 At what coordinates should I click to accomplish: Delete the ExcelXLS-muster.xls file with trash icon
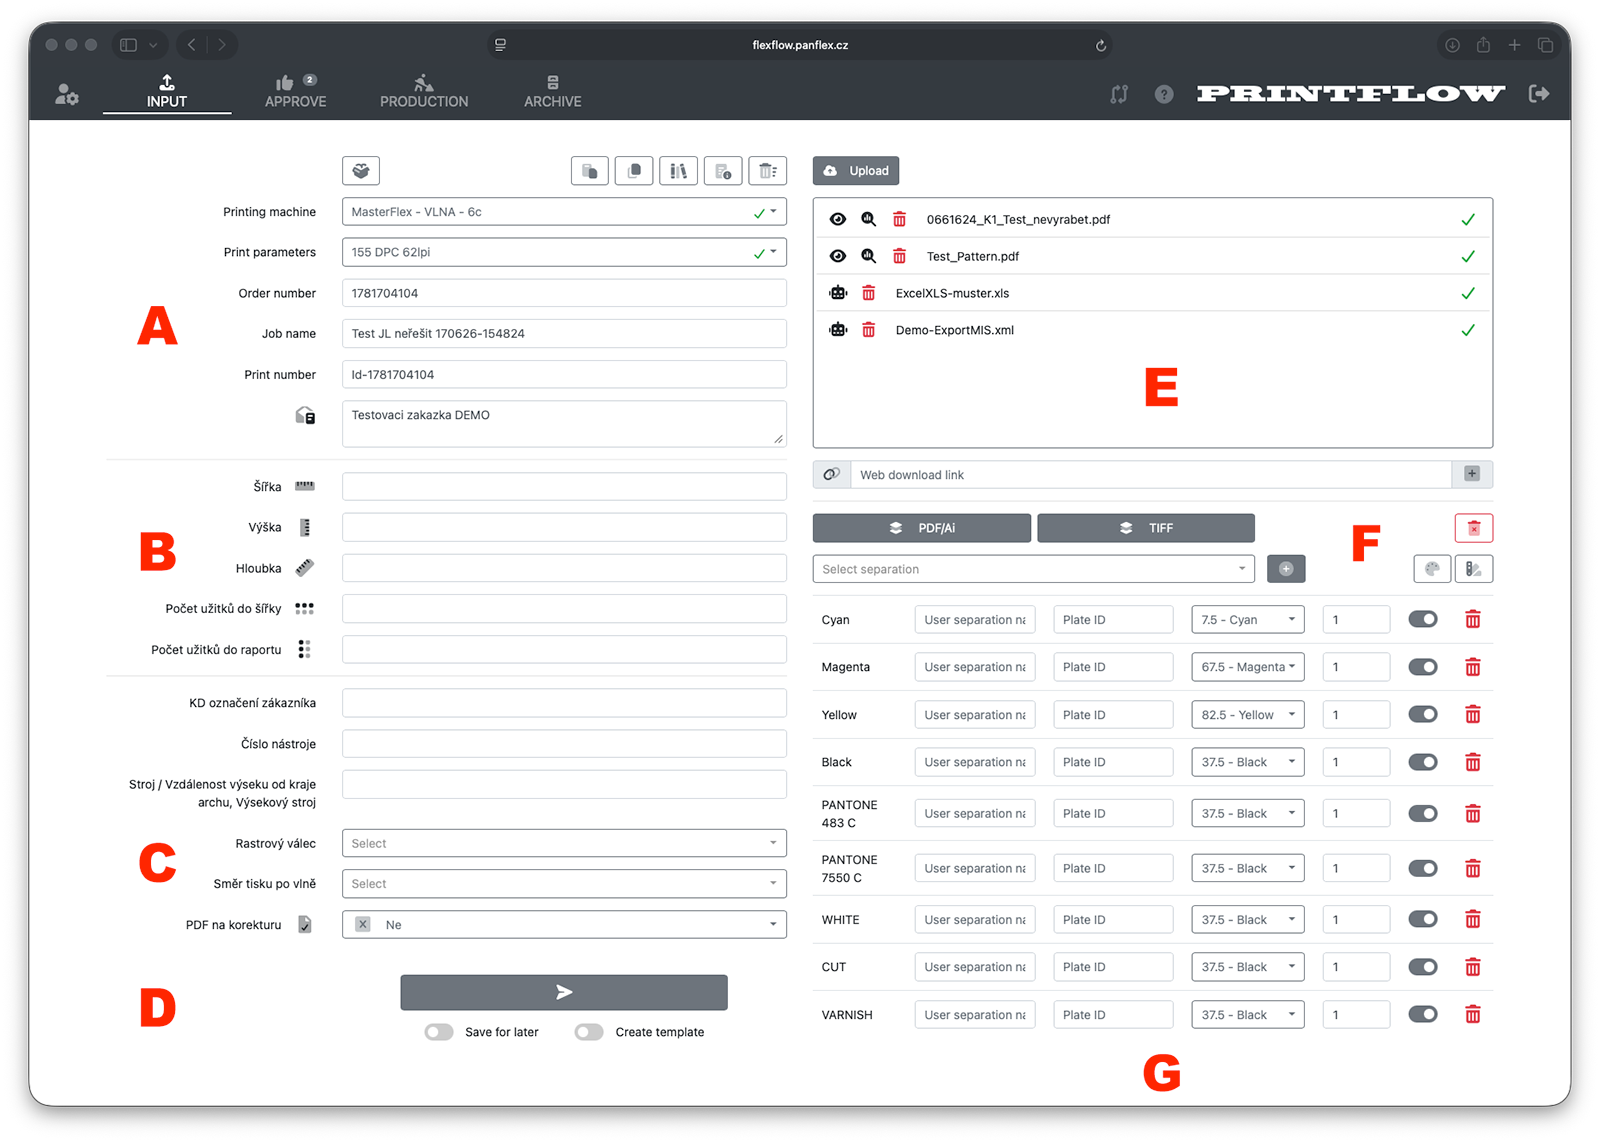tap(869, 293)
